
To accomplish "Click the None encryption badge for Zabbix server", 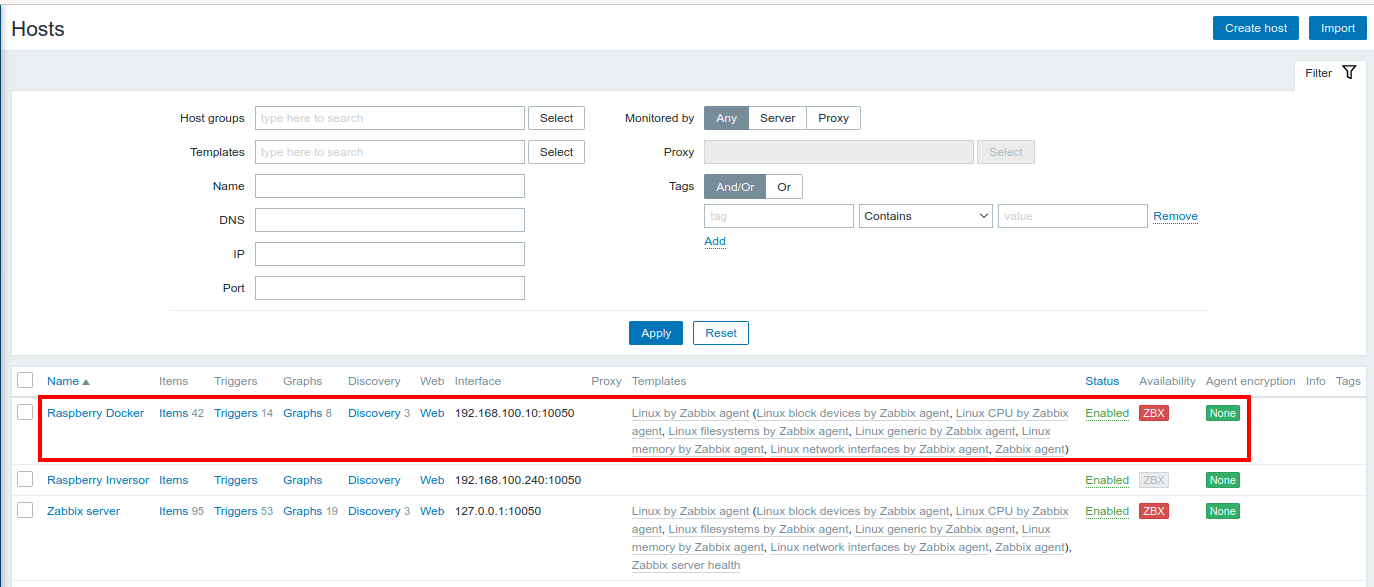I will [x=1222, y=511].
